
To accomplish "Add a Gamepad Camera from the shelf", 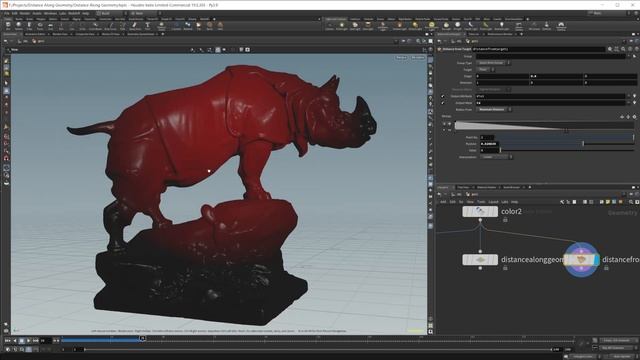I will (x=561, y=26).
